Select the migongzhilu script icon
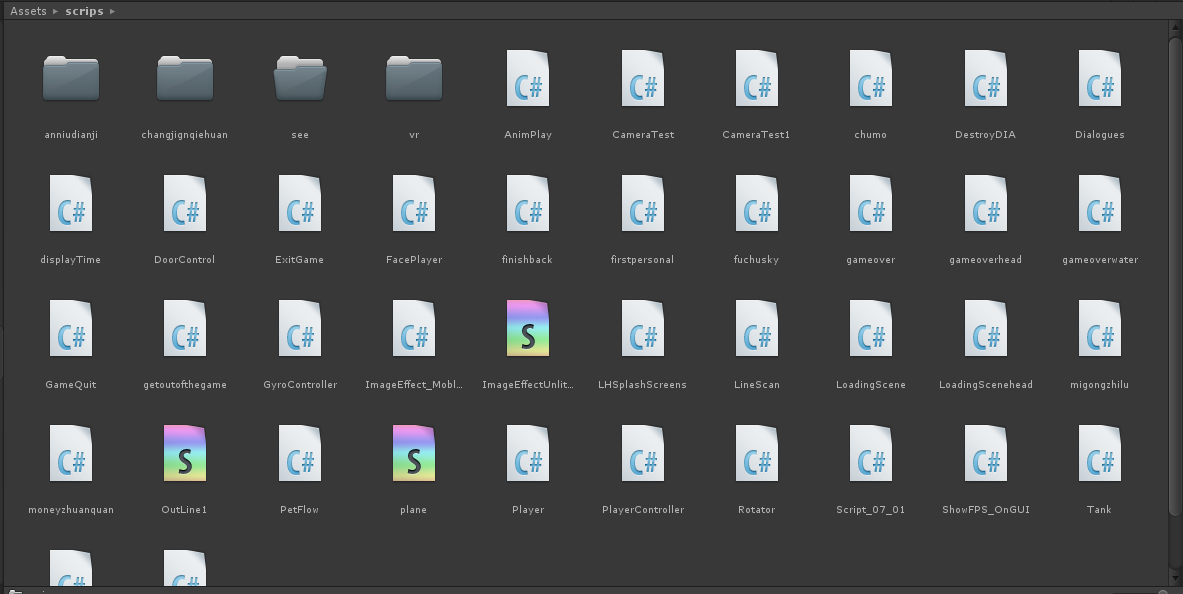This screenshot has height=594, width=1183. coord(1100,329)
